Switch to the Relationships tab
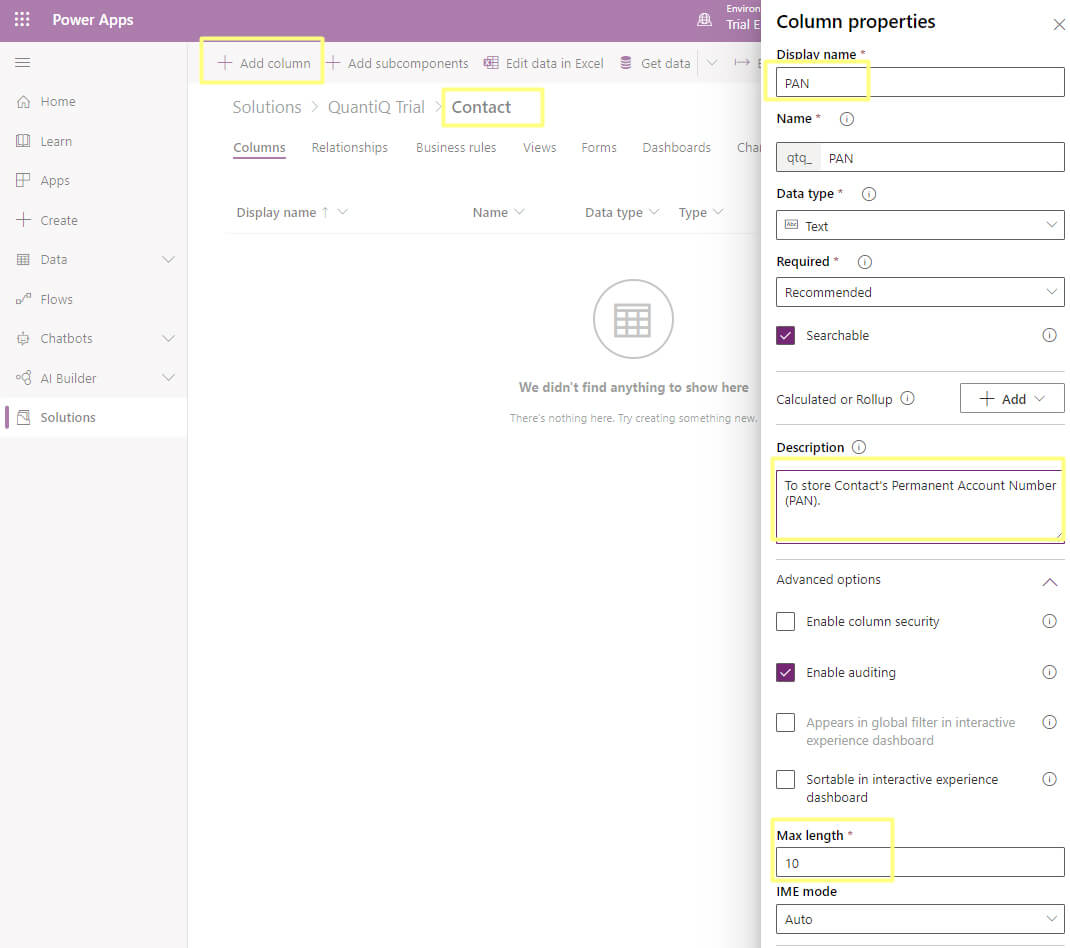The image size is (1070, 948). 349,147
